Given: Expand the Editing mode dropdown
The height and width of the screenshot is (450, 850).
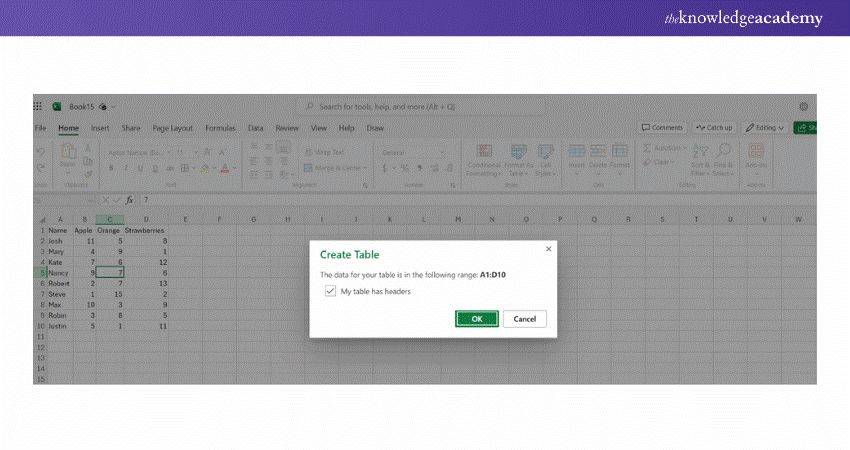Looking at the screenshot, I should (x=768, y=128).
